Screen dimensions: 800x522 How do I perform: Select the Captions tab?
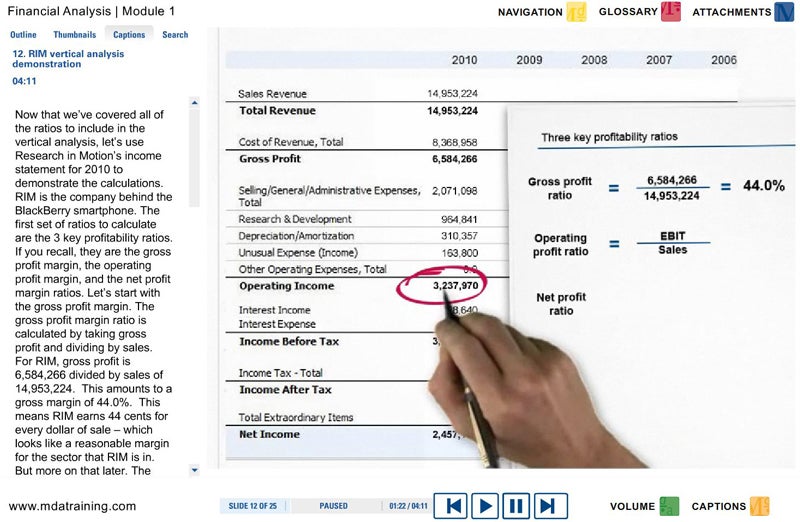click(129, 35)
